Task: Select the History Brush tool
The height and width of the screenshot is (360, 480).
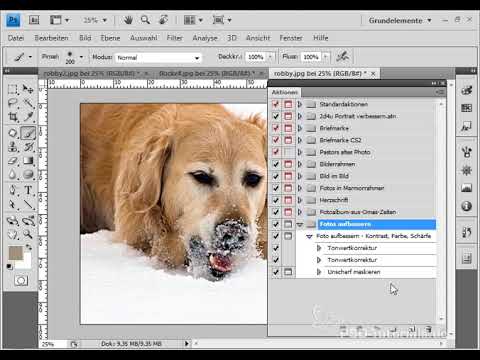Action: tap(28, 147)
